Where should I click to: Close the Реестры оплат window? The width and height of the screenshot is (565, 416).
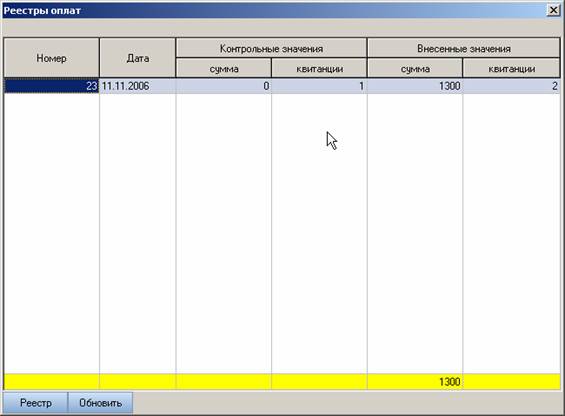point(553,10)
